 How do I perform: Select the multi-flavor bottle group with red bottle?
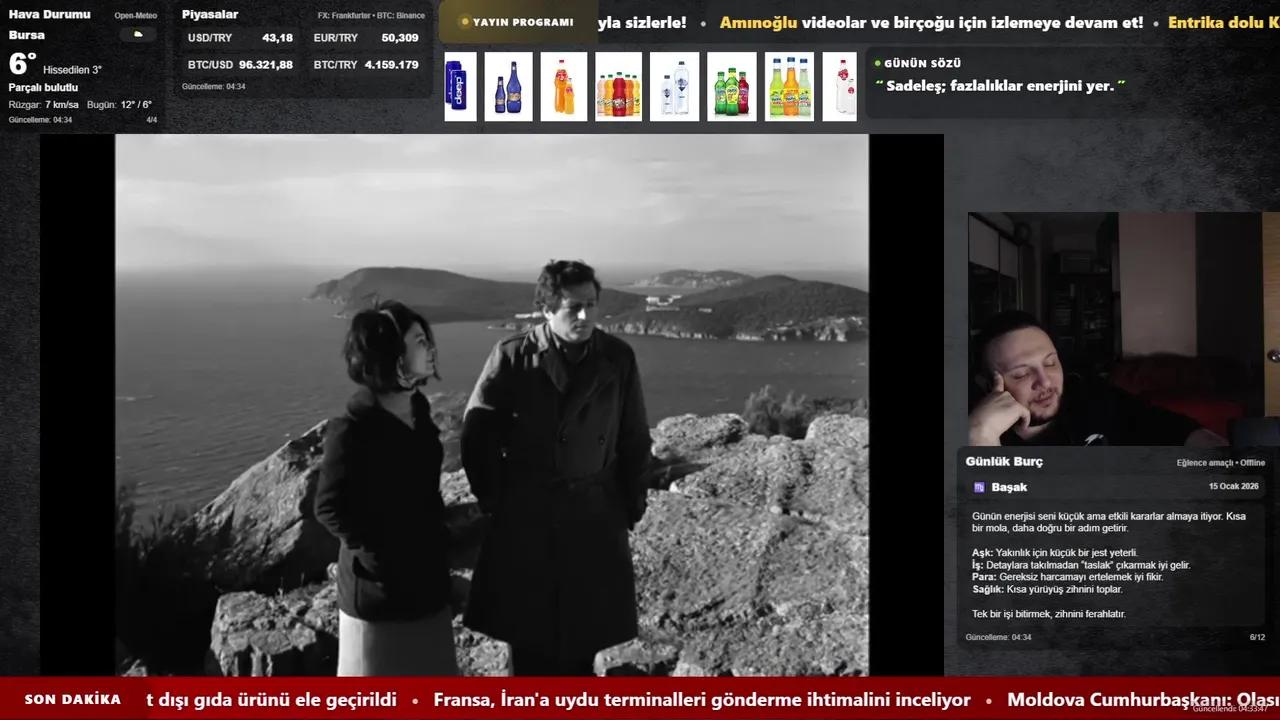tap(618, 87)
